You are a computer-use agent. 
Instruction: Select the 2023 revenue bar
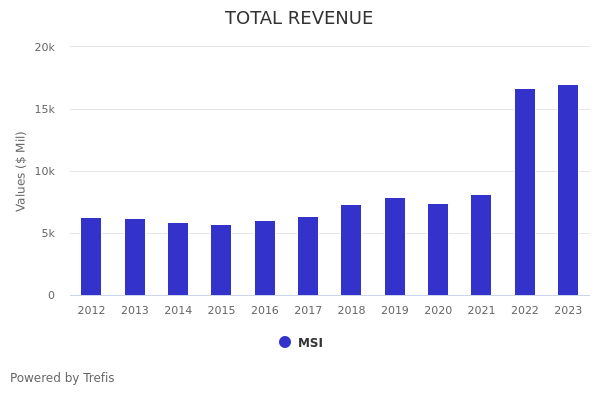pos(568,190)
